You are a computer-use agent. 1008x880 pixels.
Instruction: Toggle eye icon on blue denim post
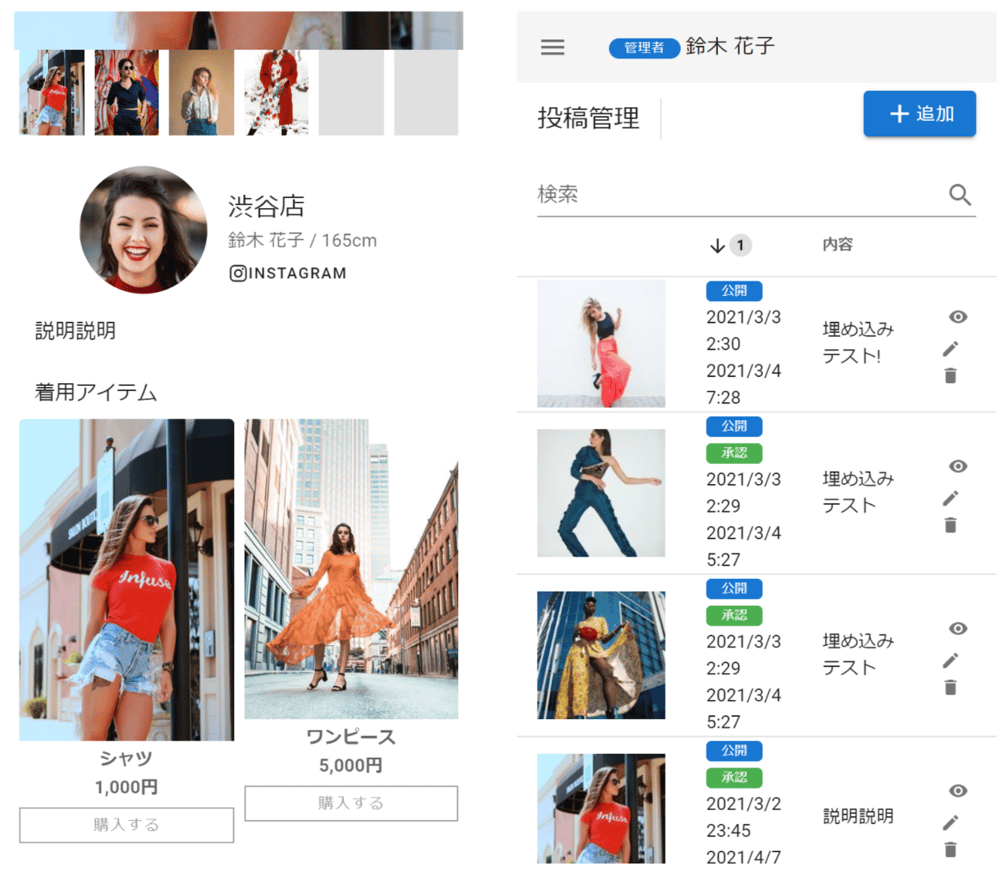click(958, 466)
